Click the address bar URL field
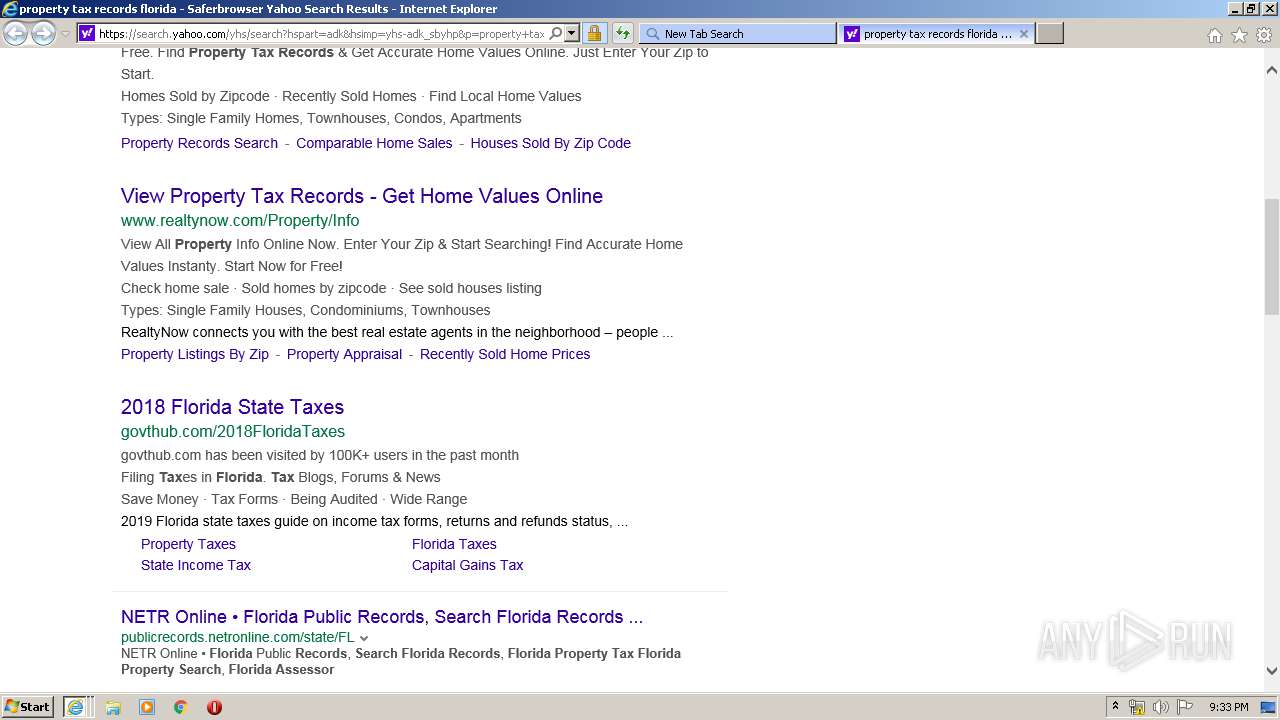The width and height of the screenshot is (1280, 720). click(322, 33)
